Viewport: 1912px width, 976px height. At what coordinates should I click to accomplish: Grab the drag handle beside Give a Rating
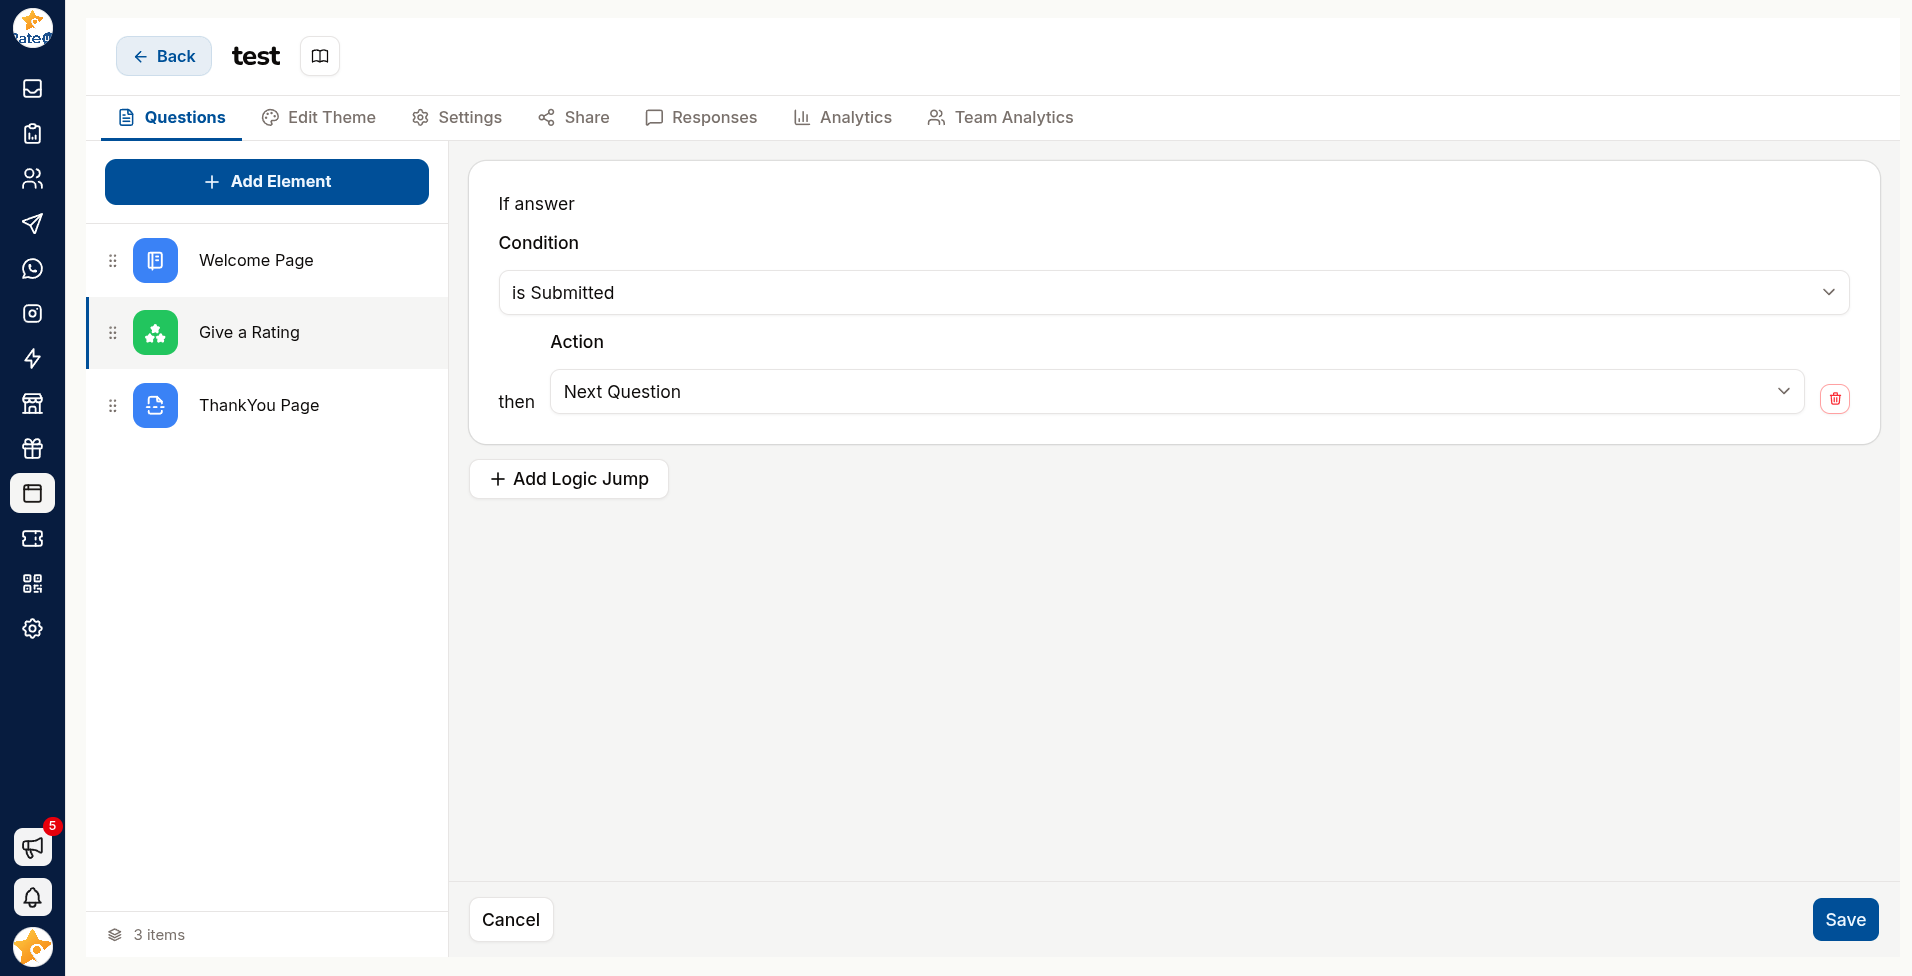click(x=113, y=333)
